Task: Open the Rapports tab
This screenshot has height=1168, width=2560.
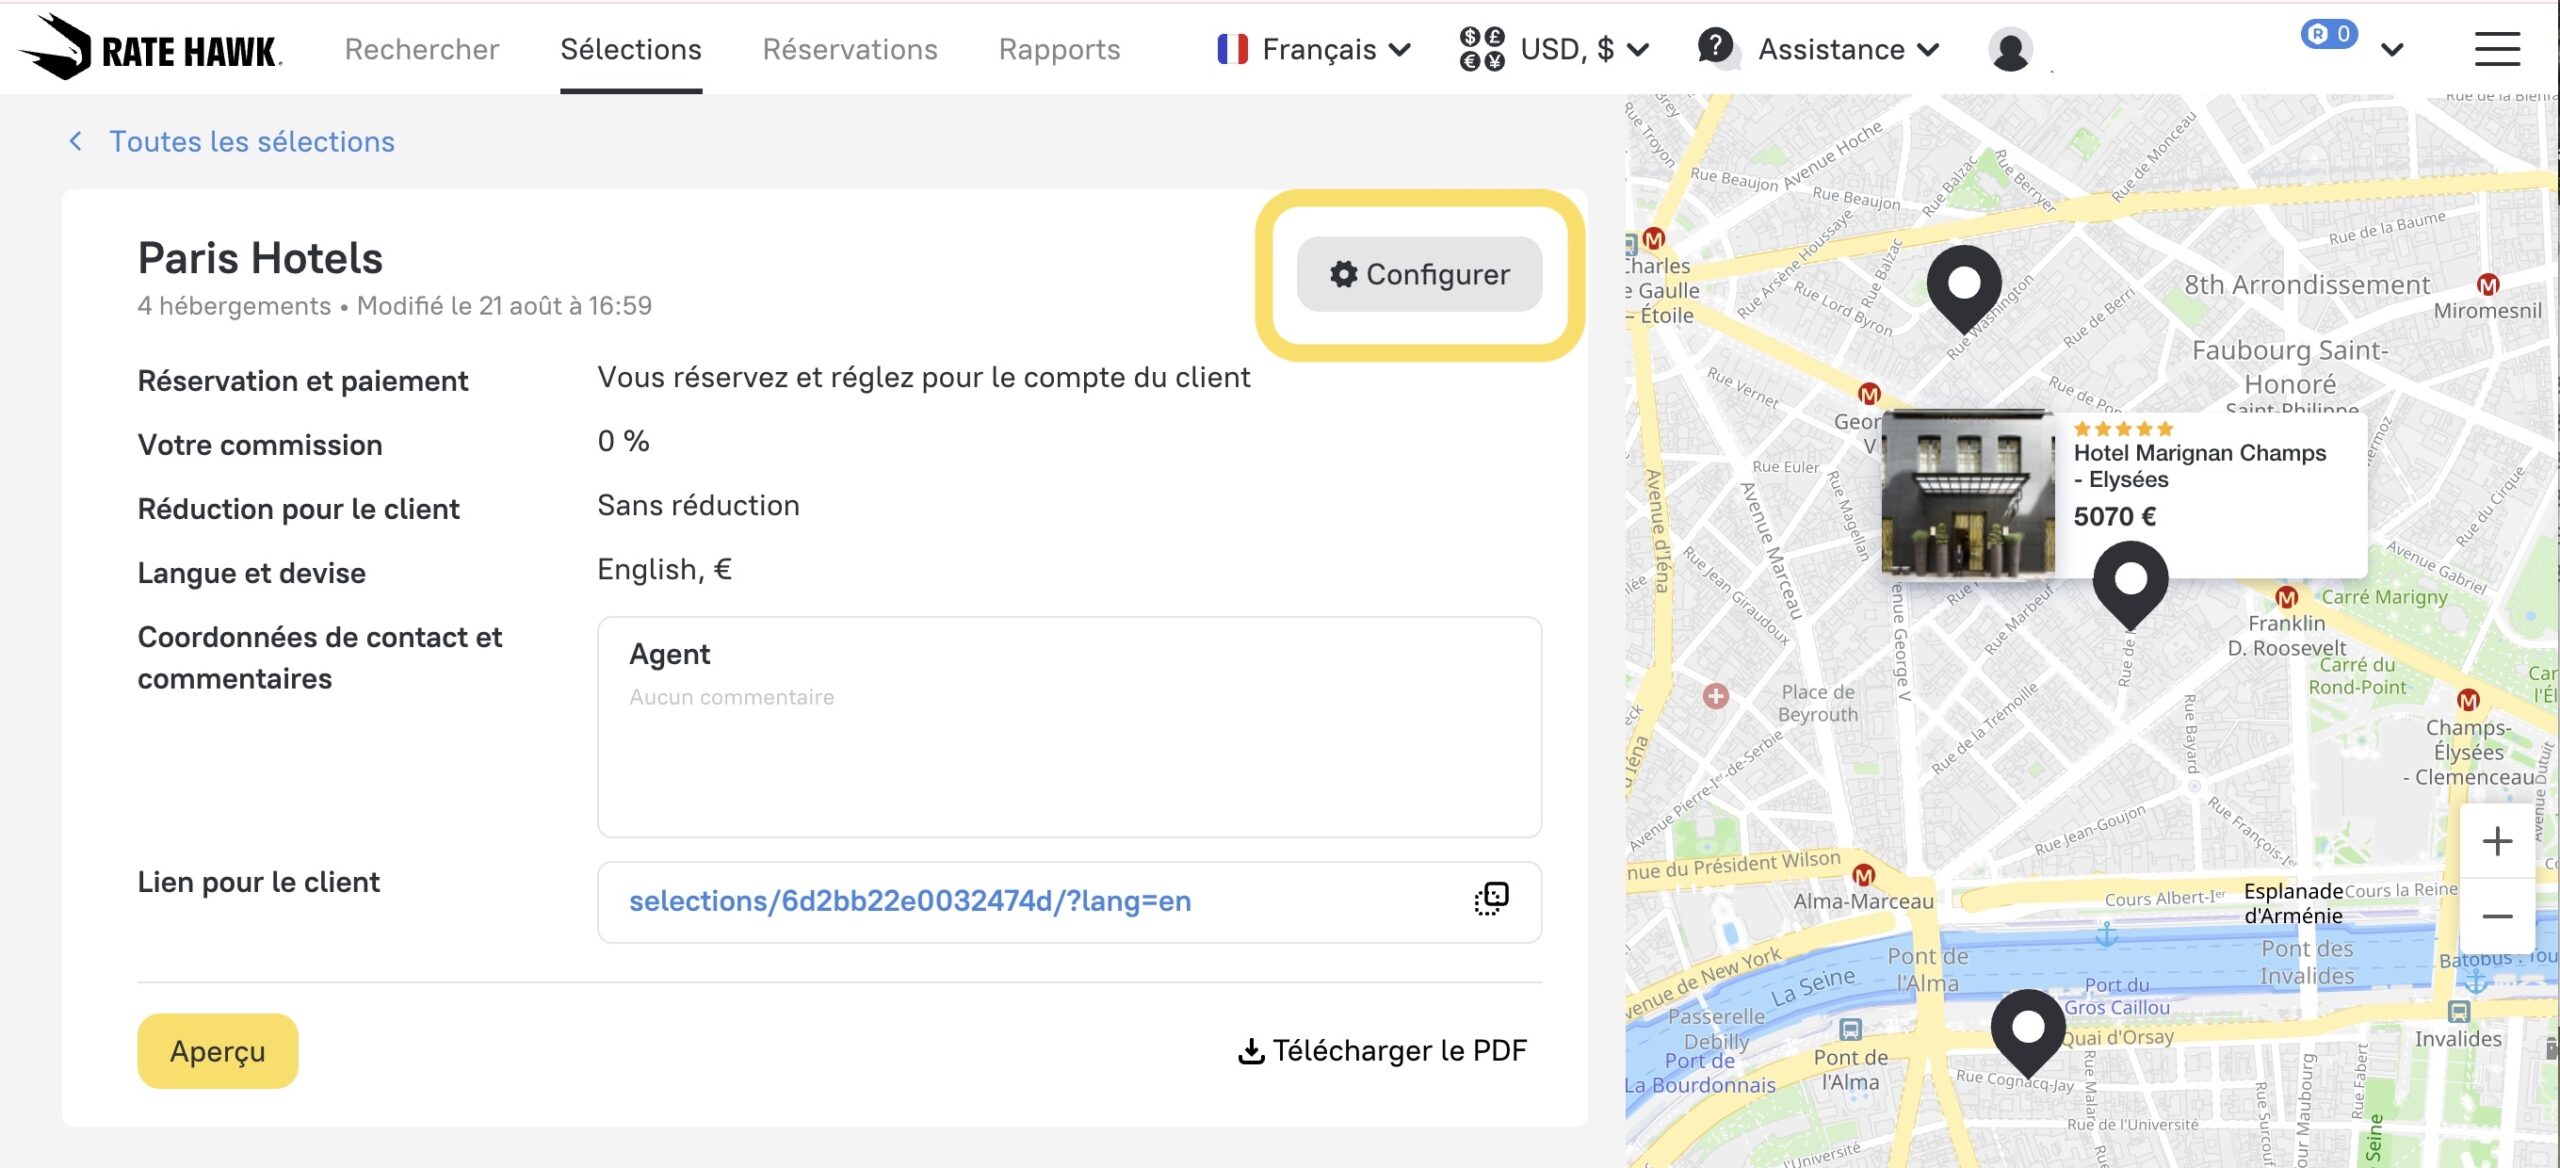Action: click(x=1059, y=49)
